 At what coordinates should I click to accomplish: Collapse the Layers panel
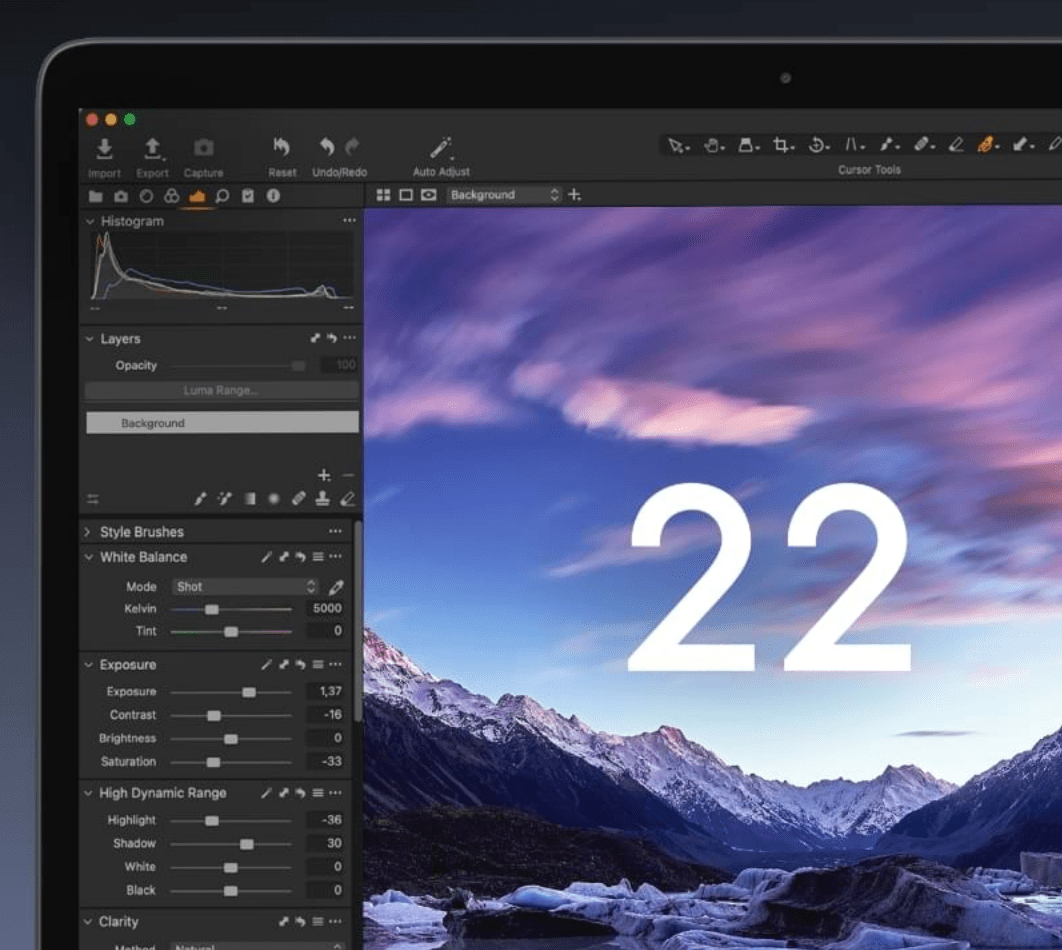pyautogui.click(x=89, y=339)
